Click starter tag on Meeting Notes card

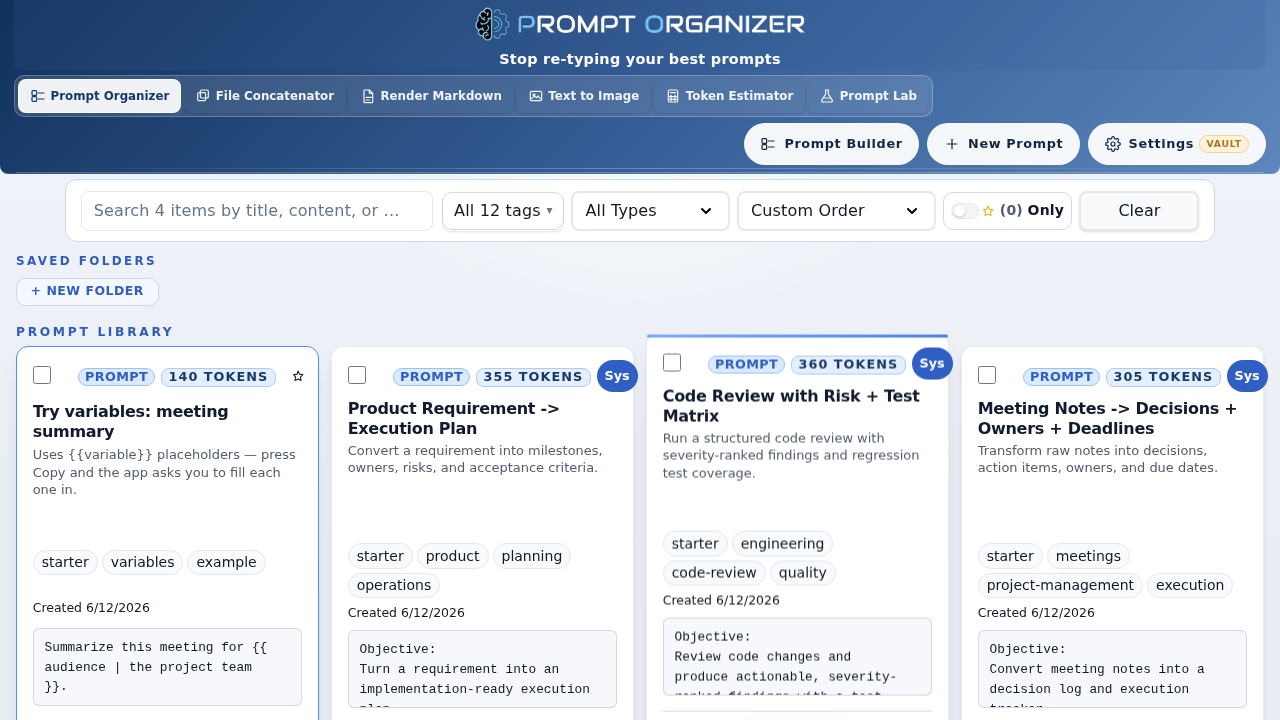[1010, 556]
